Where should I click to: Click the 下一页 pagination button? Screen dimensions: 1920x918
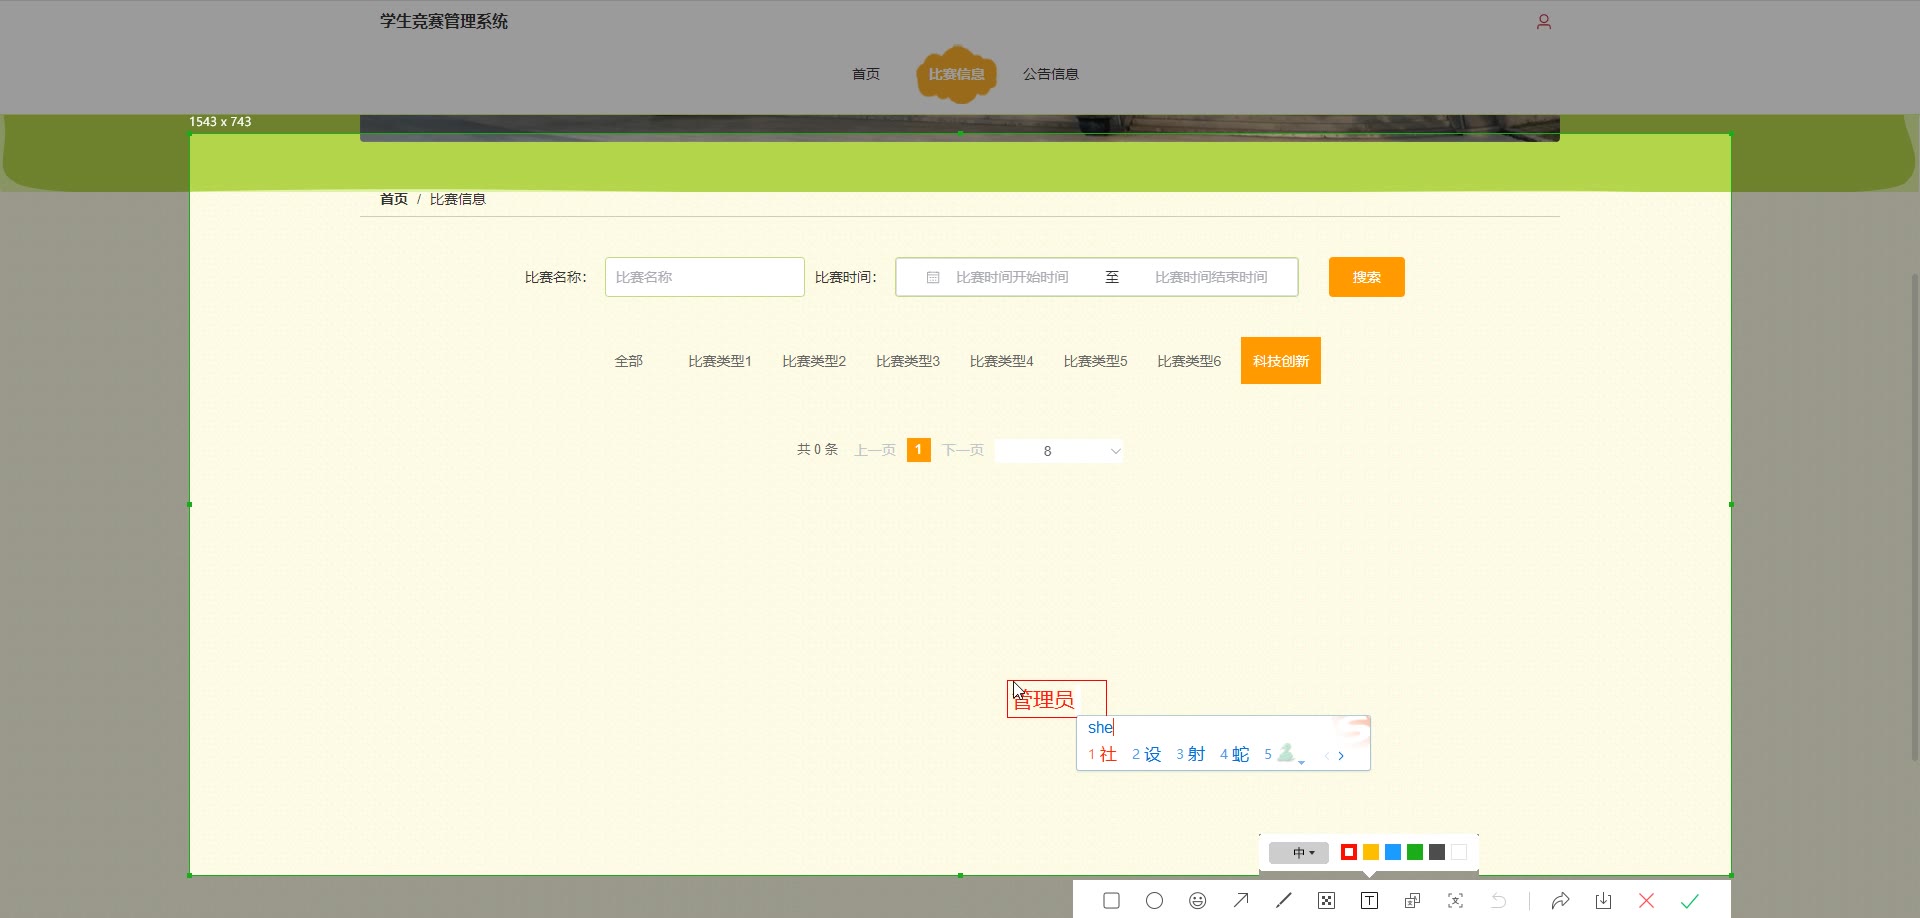click(963, 450)
